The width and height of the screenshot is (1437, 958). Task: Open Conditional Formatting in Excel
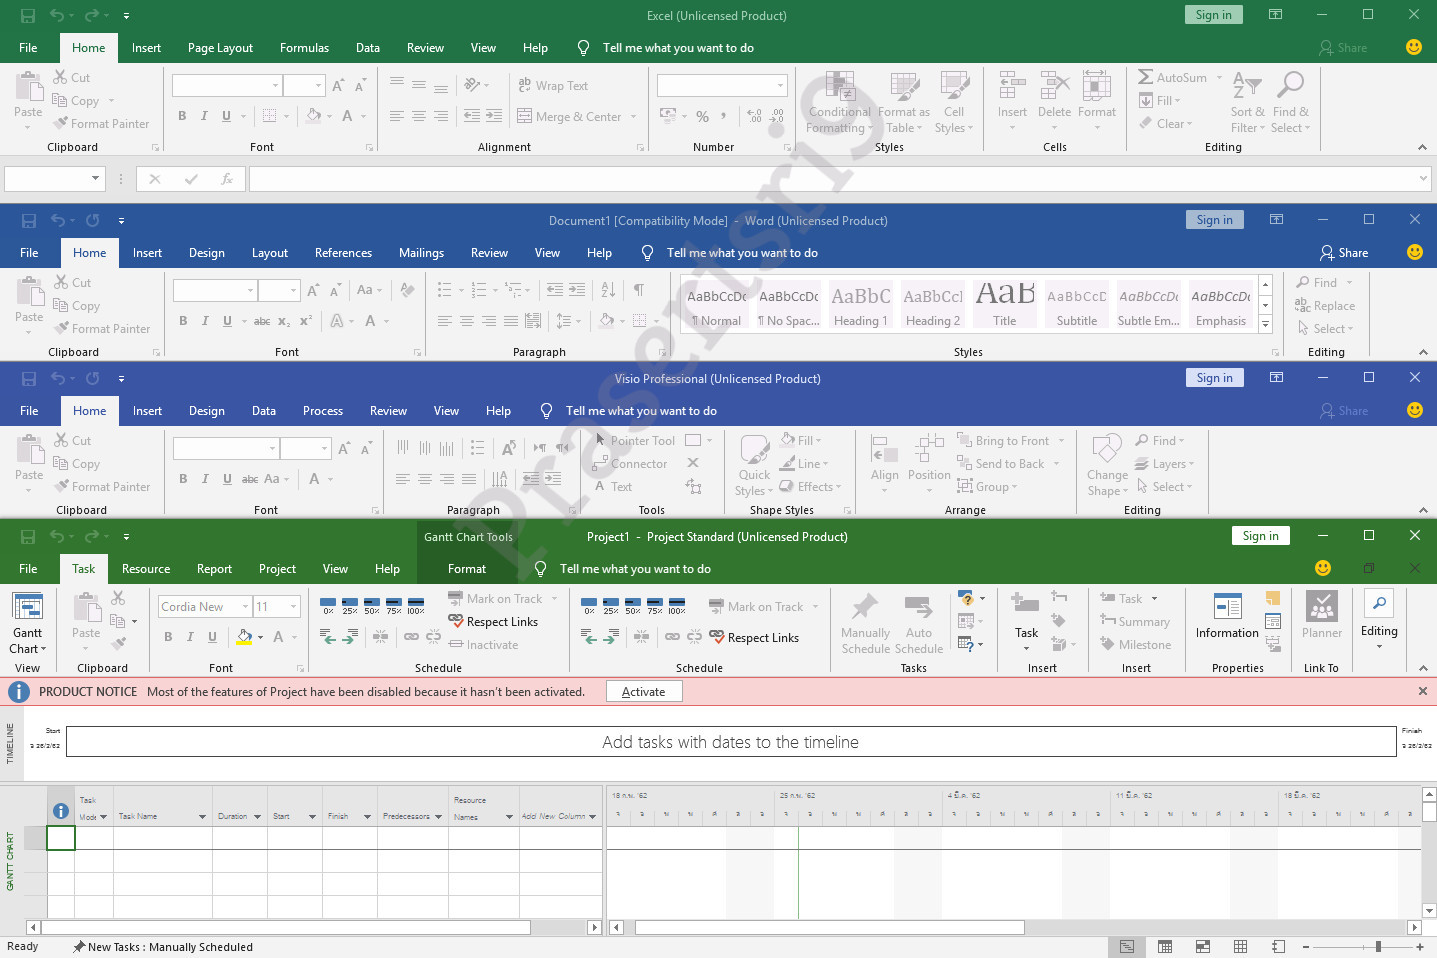[839, 102]
